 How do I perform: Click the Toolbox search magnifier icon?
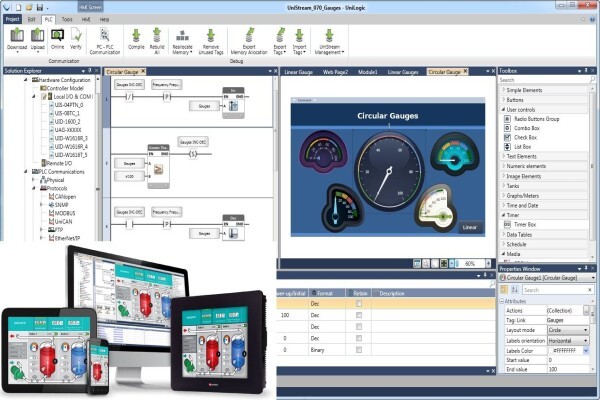pos(592,80)
